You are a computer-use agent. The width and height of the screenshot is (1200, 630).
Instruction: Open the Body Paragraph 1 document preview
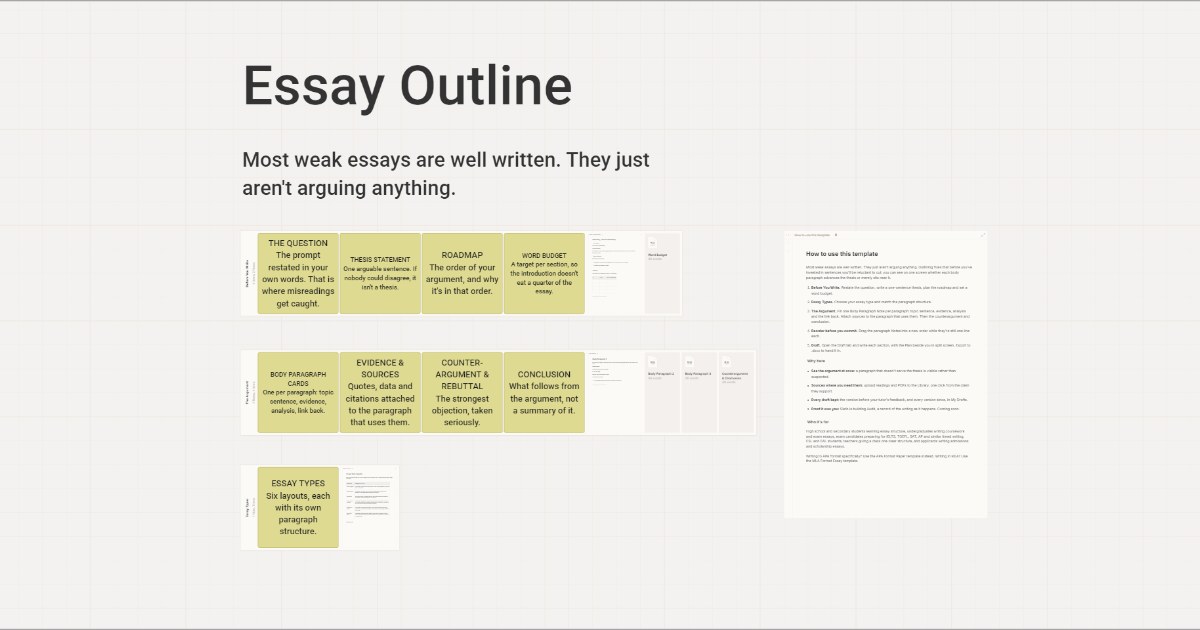[x=614, y=392]
